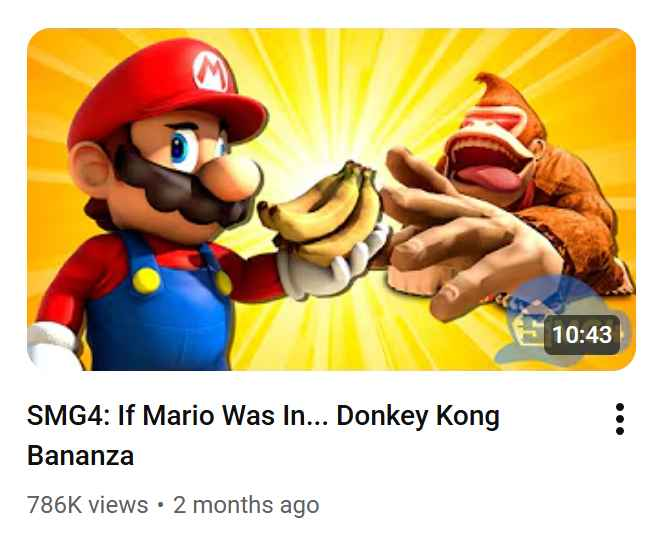The width and height of the screenshot is (657, 537).
Task: Click the M emblem on Mario's cap
Action: click(211, 72)
